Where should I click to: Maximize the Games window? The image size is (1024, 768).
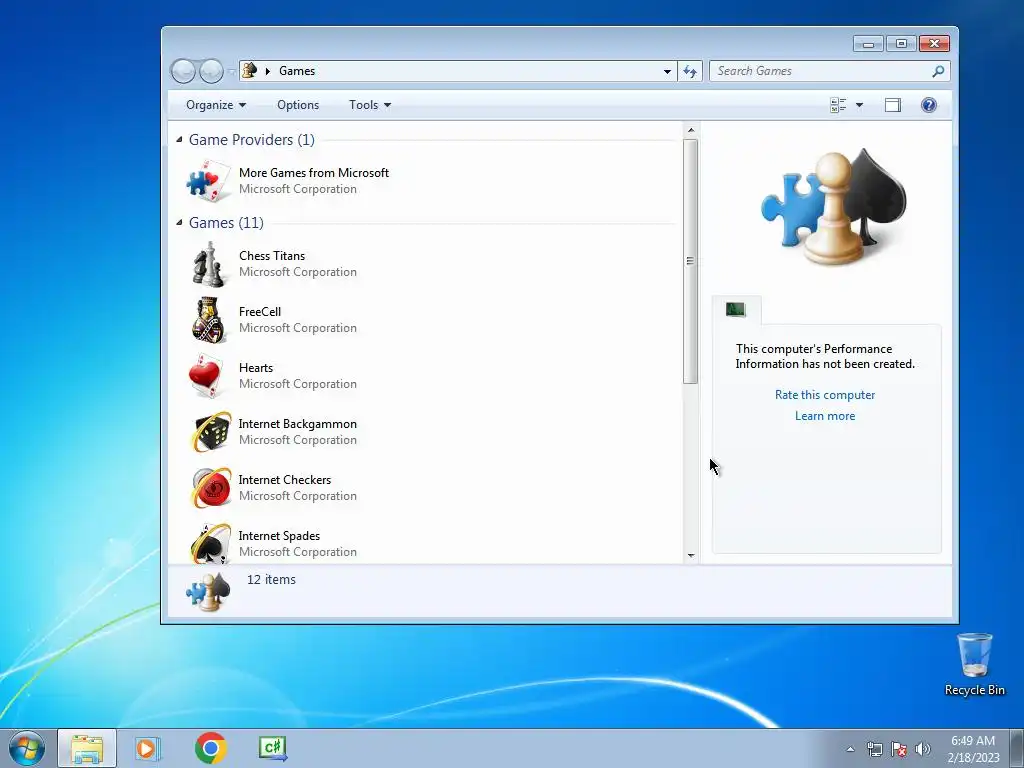(x=901, y=44)
